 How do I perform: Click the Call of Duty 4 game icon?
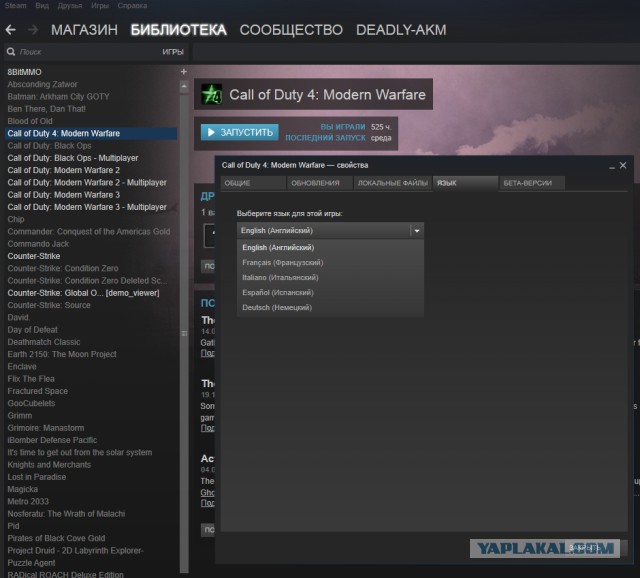pyautogui.click(x=212, y=94)
